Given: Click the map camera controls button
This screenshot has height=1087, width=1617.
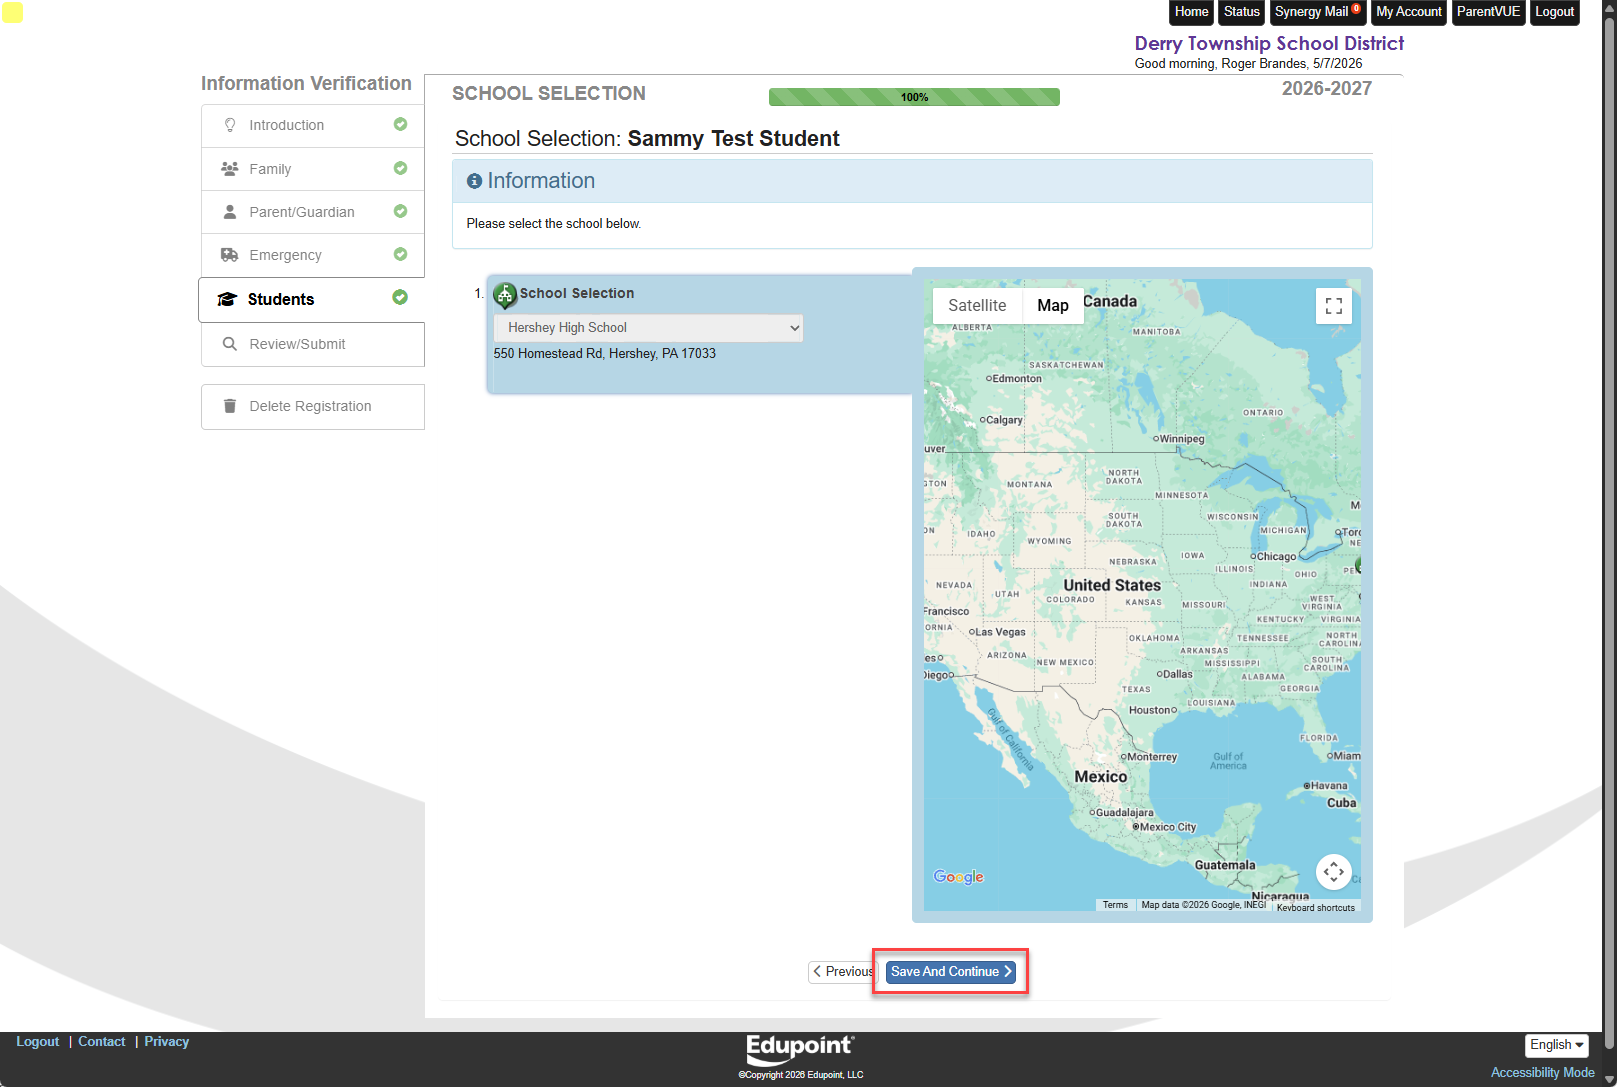Looking at the screenshot, I should (x=1334, y=872).
